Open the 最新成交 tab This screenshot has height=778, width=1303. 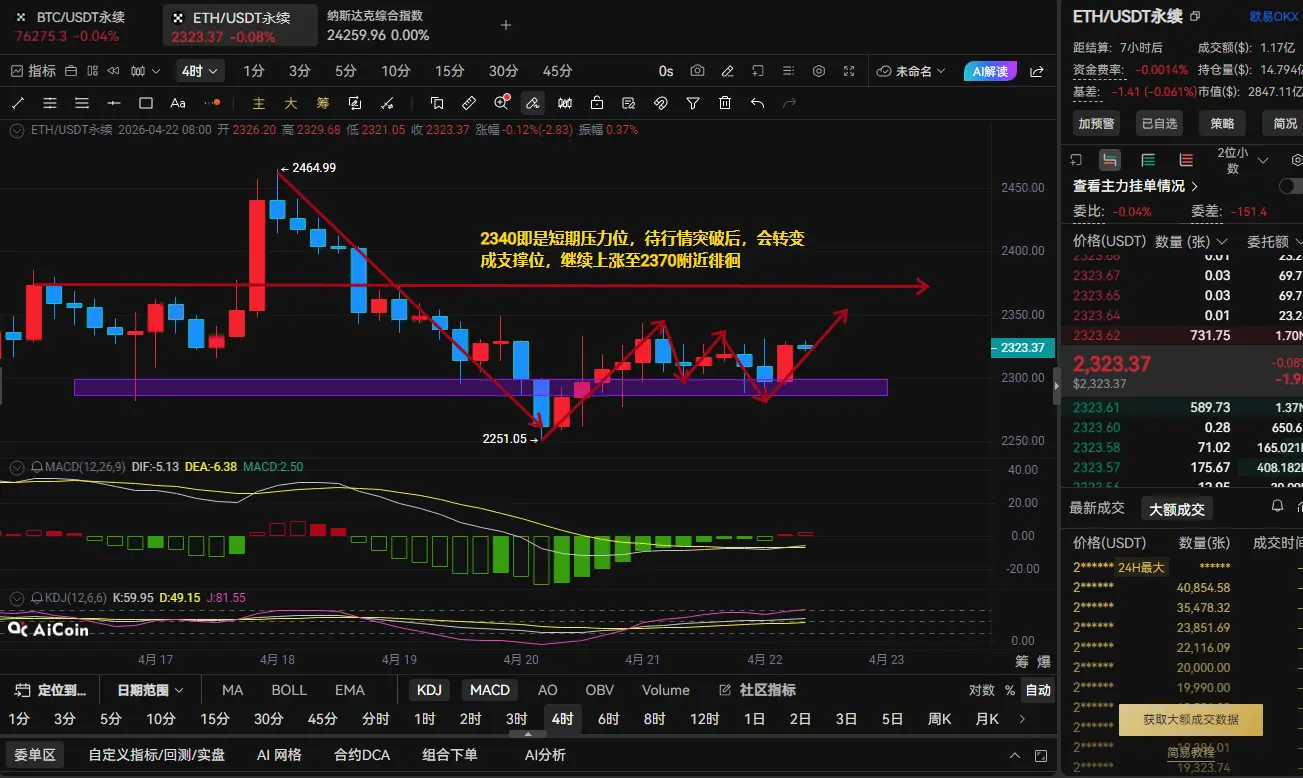point(1097,508)
